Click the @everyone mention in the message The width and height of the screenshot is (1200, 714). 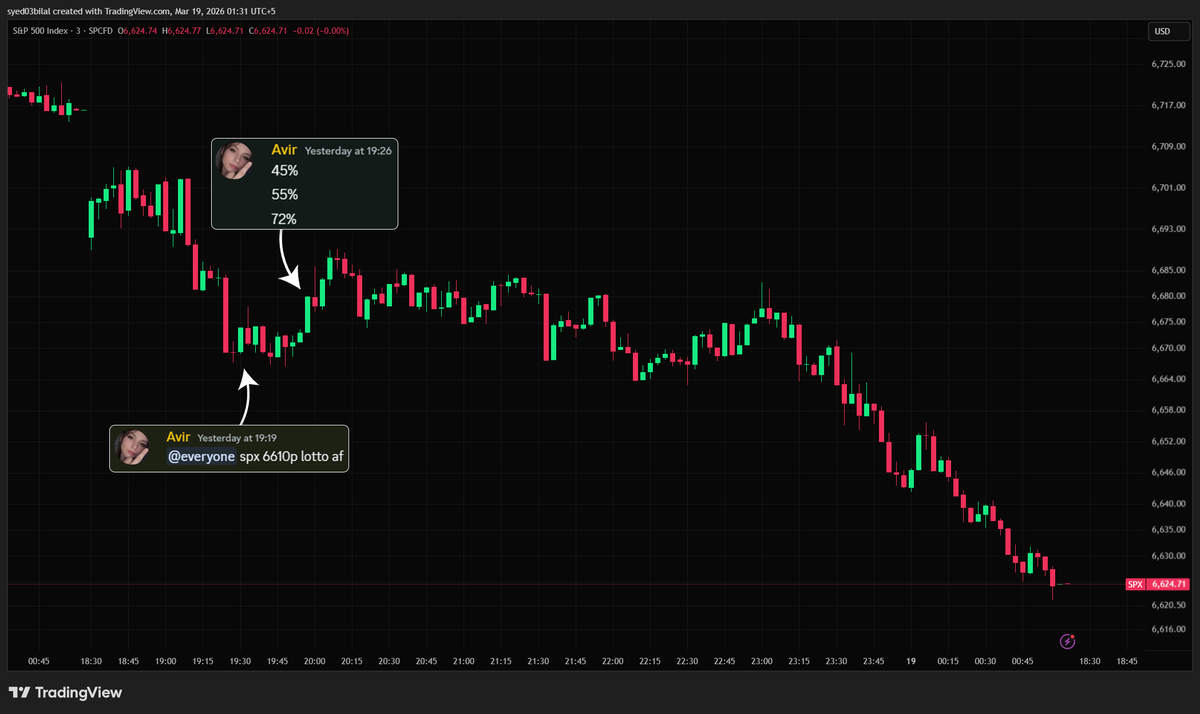click(x=201, y=457)
